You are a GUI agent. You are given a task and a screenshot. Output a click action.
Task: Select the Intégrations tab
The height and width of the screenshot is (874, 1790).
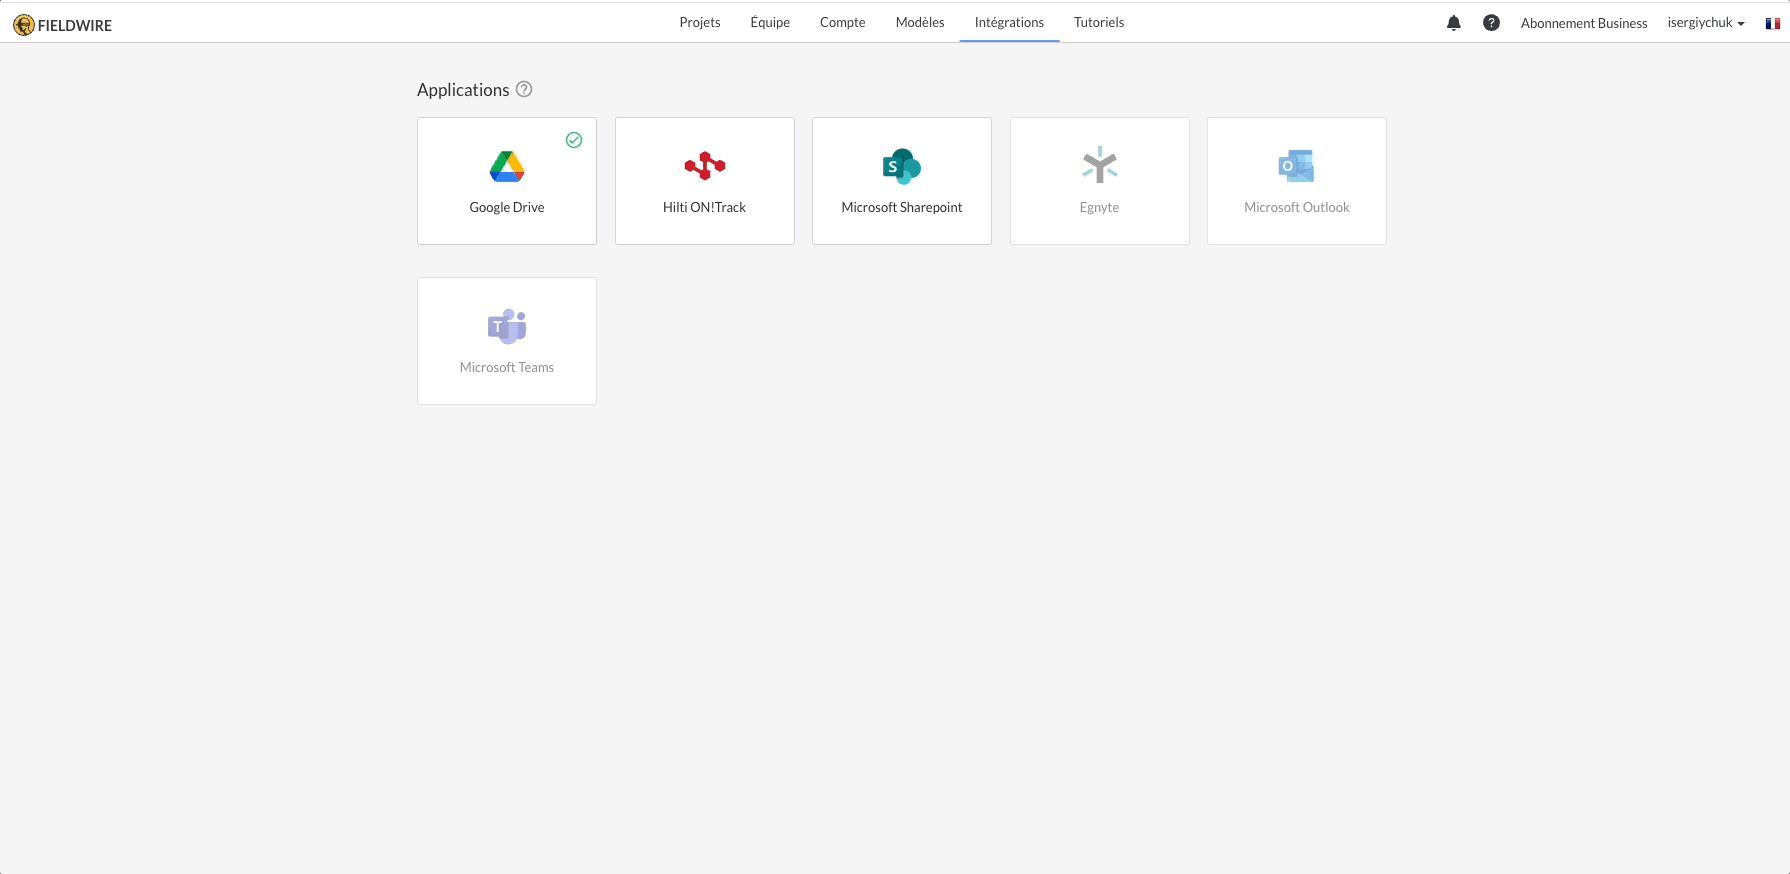(x=1009, y=22)
